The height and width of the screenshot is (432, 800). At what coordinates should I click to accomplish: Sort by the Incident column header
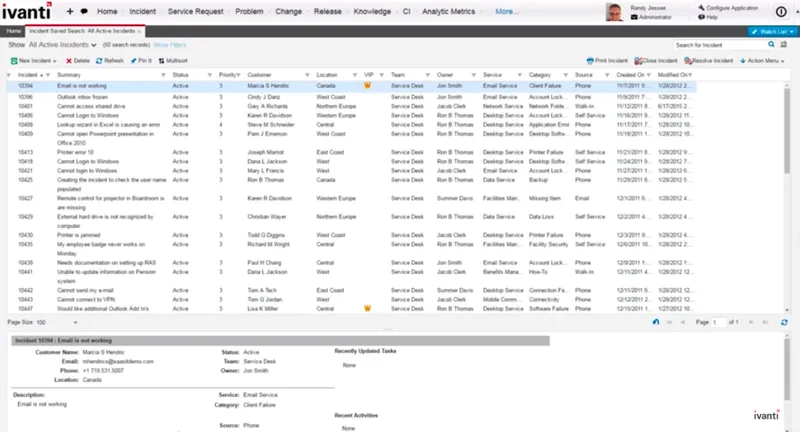(x=28, y=75)
